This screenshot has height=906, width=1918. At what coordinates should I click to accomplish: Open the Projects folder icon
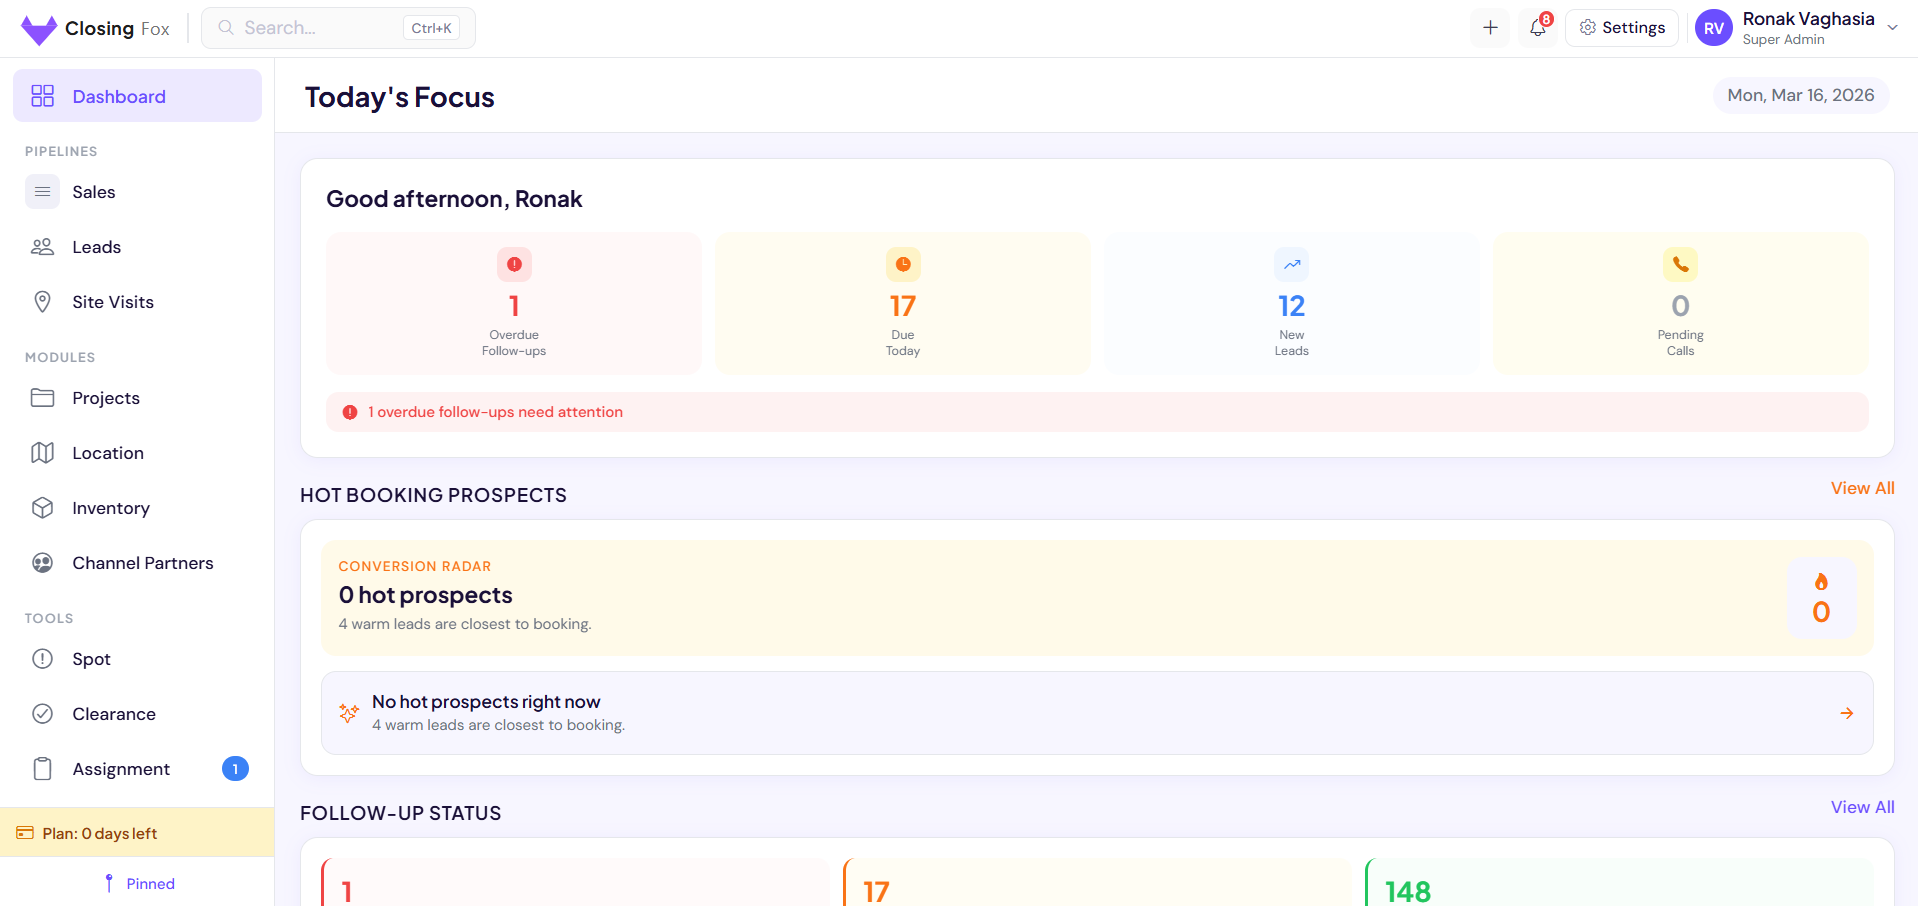coord(42,397)
